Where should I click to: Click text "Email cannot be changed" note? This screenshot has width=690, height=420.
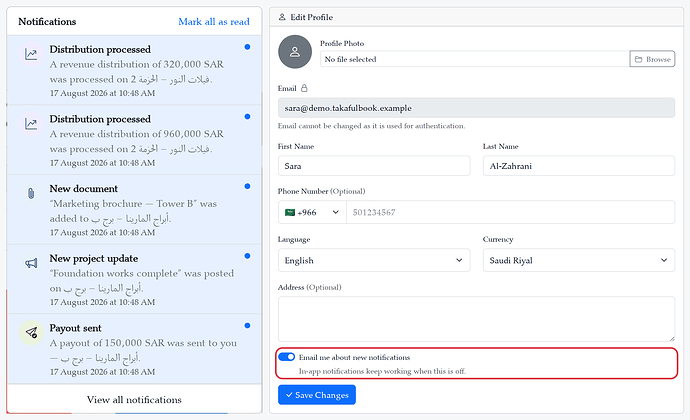[x=371, y=126]
